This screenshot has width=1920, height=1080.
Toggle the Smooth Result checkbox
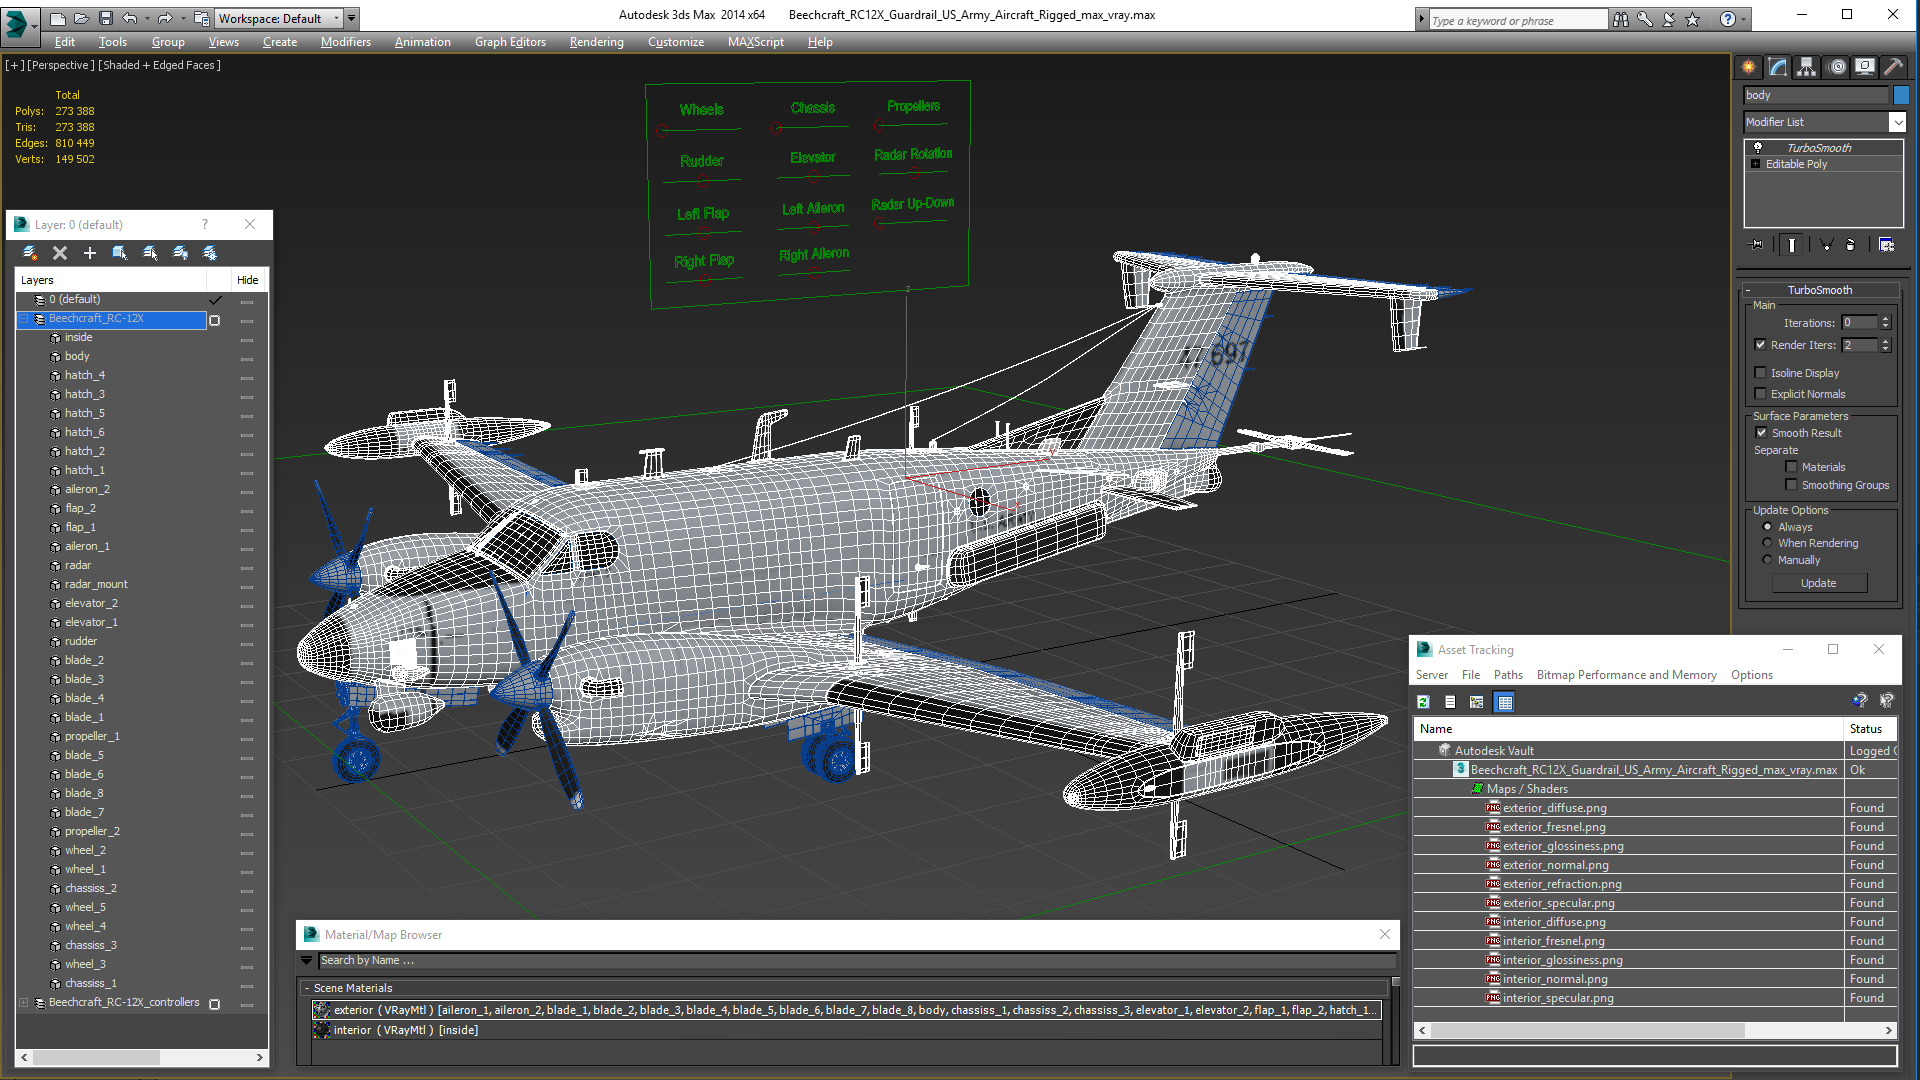coord(1761,433)
